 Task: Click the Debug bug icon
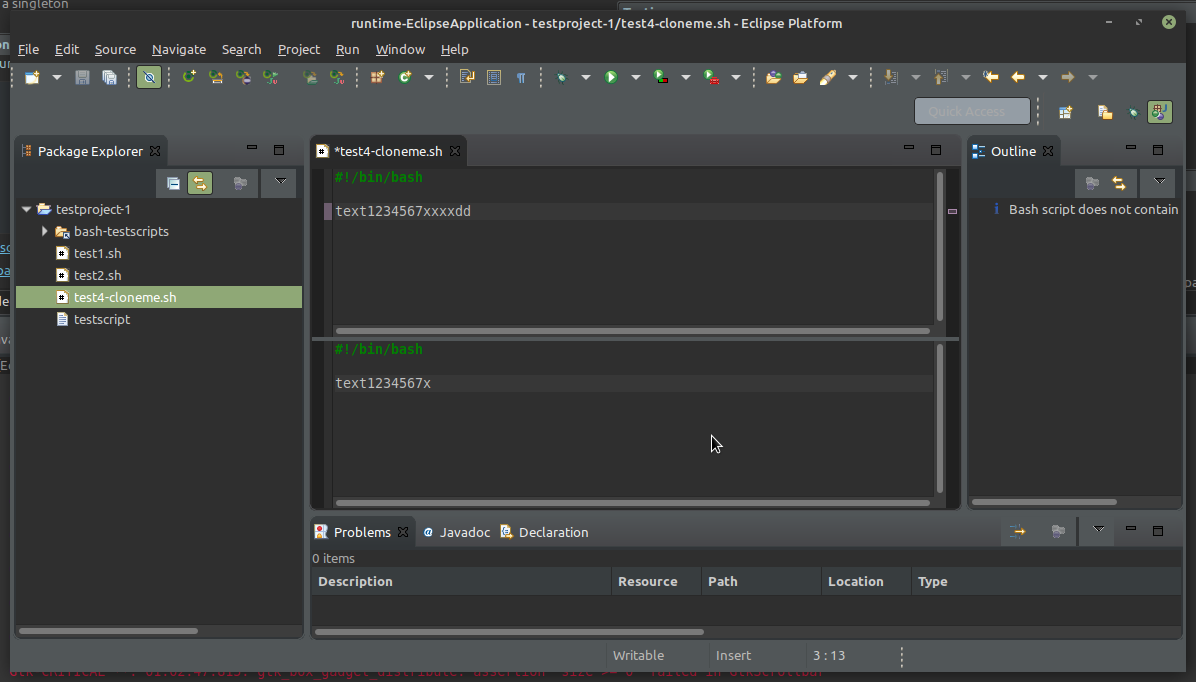click(562, 77)
